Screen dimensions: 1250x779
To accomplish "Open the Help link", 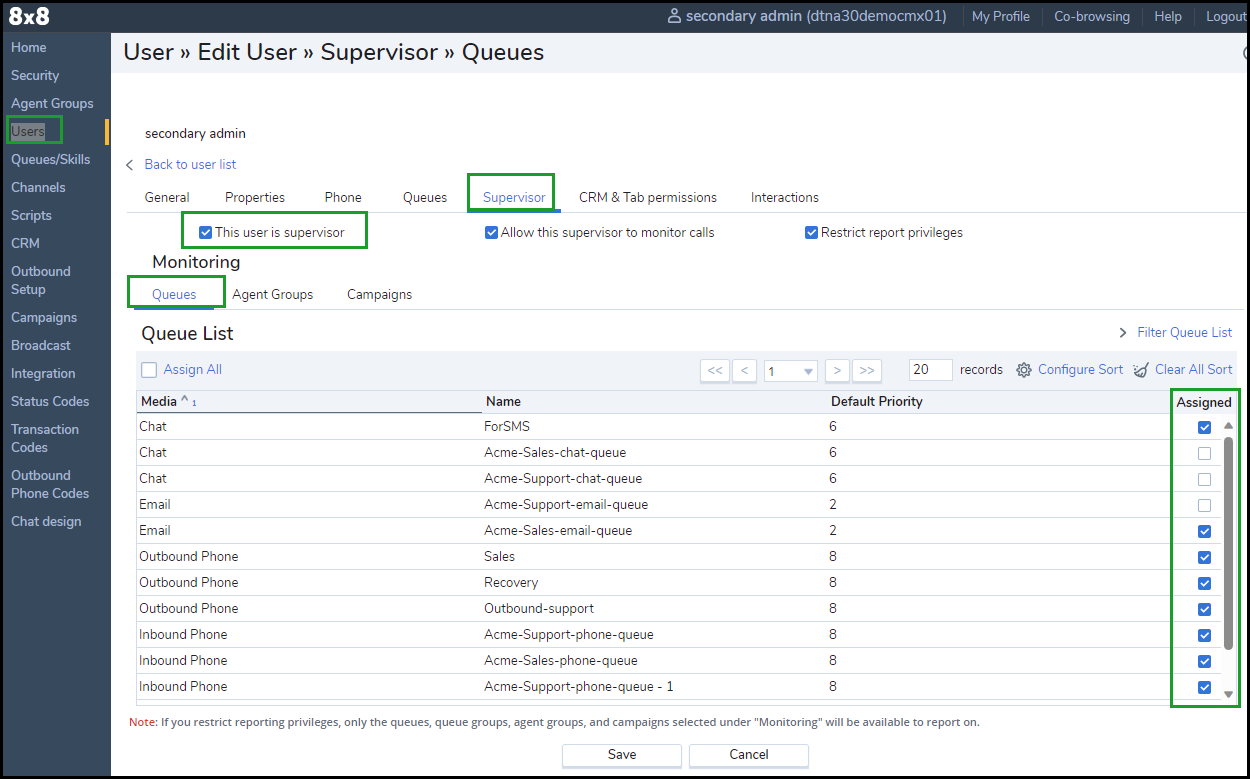I will click(x=1168, y=17).
